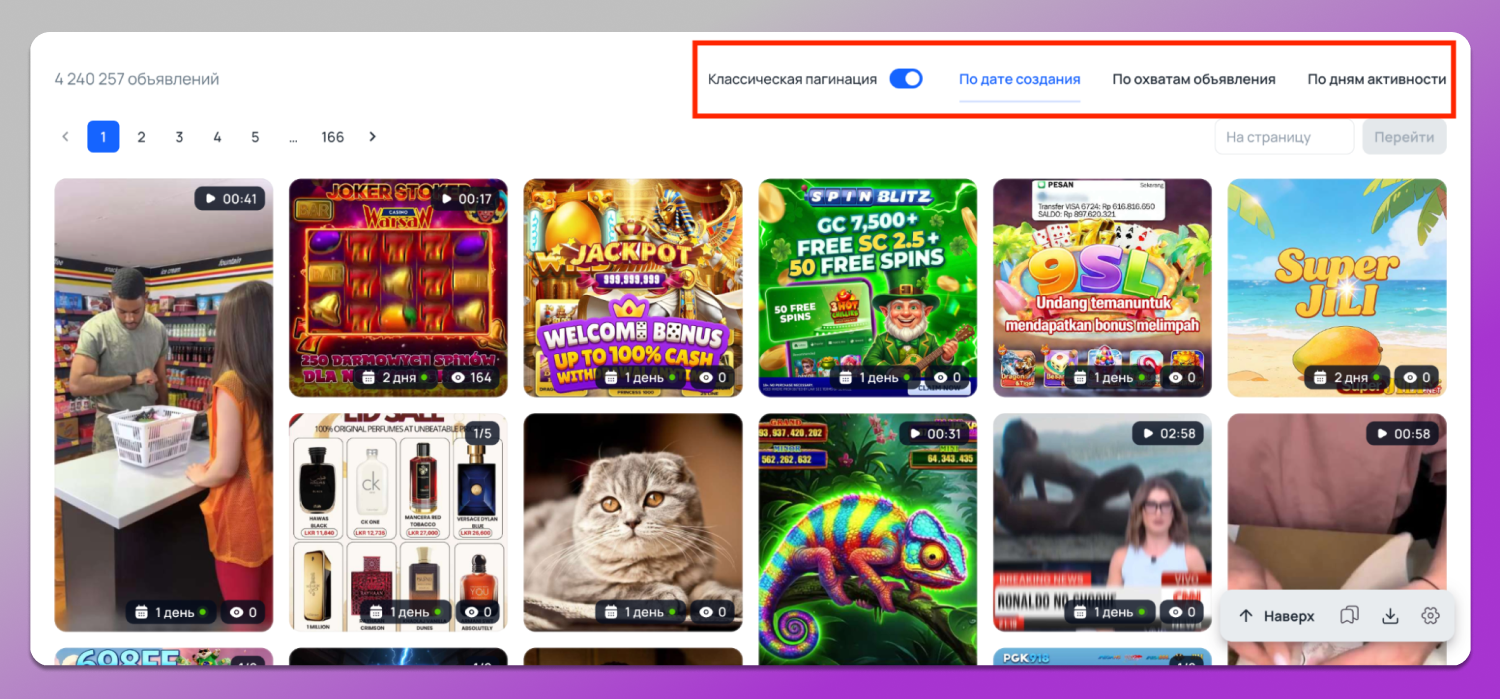This screenshot has height=699, width=1500.
Task: Click play badge 00:41 on store video
Action: [x=230, y=199]
